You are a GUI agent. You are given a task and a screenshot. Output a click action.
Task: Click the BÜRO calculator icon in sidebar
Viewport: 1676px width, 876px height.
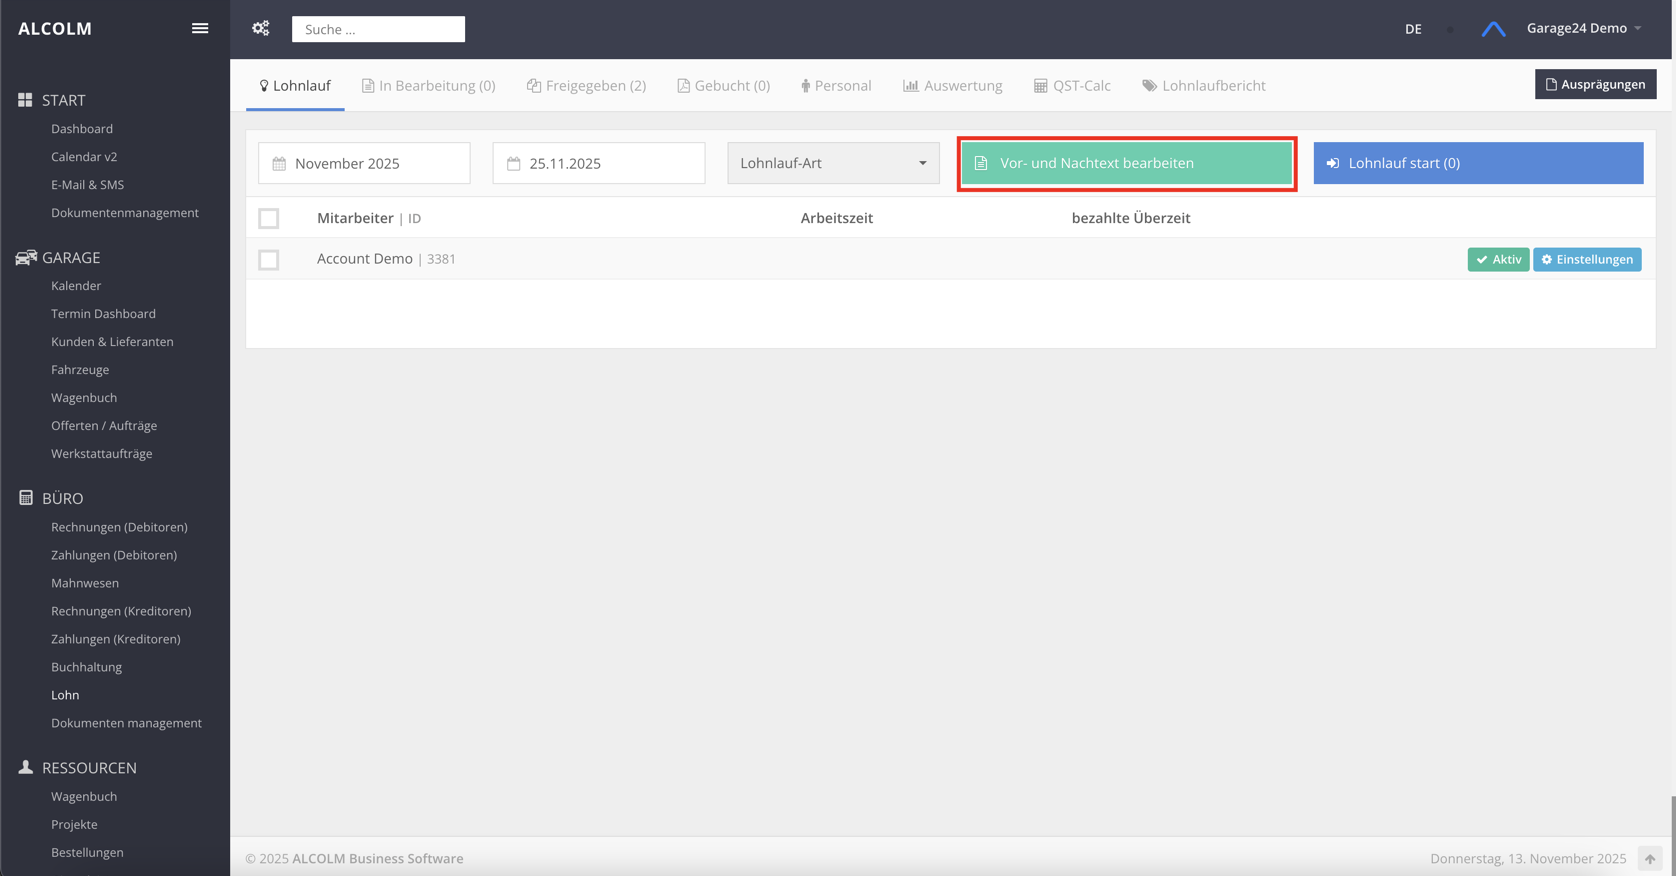pyautogui.click(x=26, y=498)
